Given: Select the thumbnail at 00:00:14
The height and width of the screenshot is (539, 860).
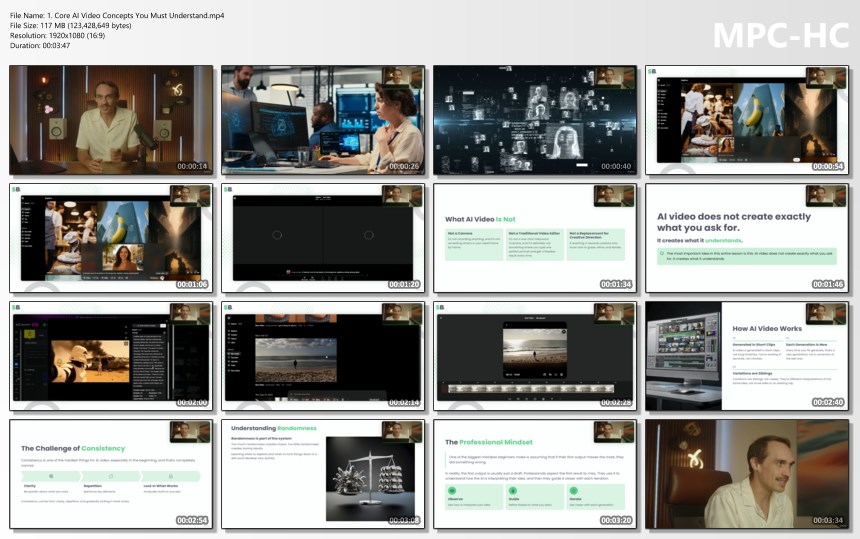Looking at the screenshot, I should pyautogui.click(x=111, y=120).
